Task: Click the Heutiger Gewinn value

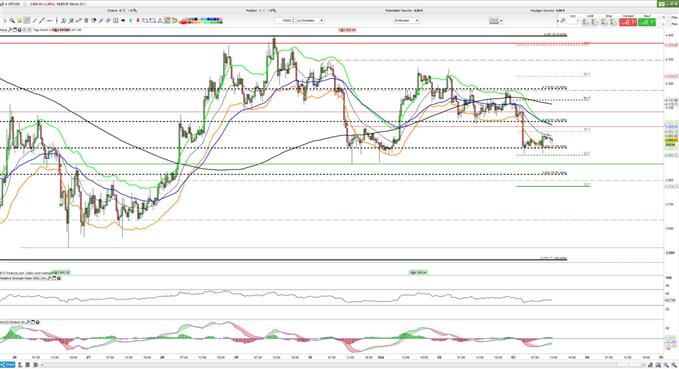Action: pos(560,10)
